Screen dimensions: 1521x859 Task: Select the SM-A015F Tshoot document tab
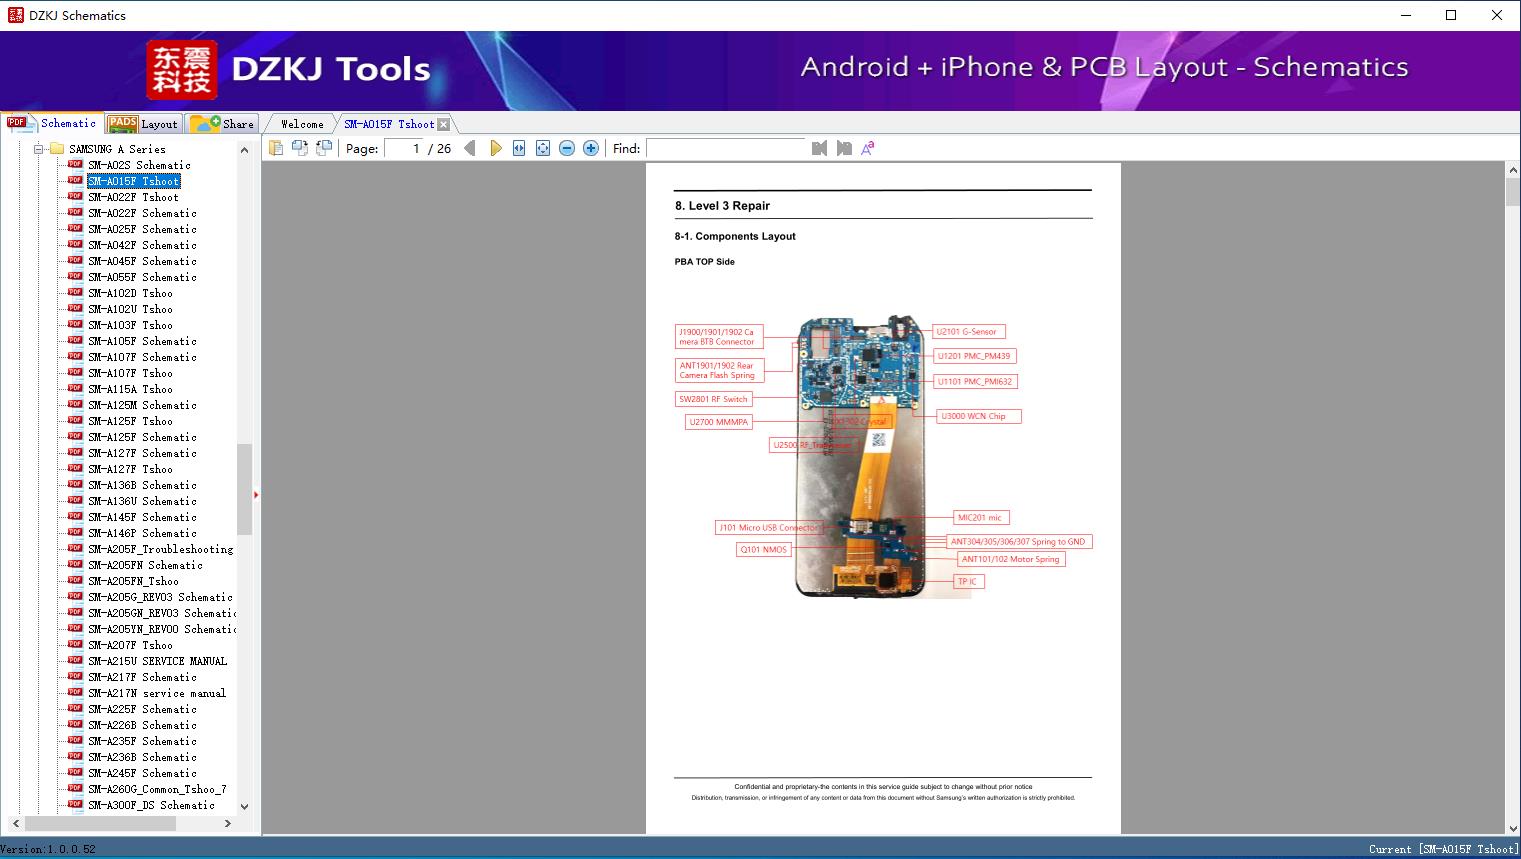tap(389, 124)
